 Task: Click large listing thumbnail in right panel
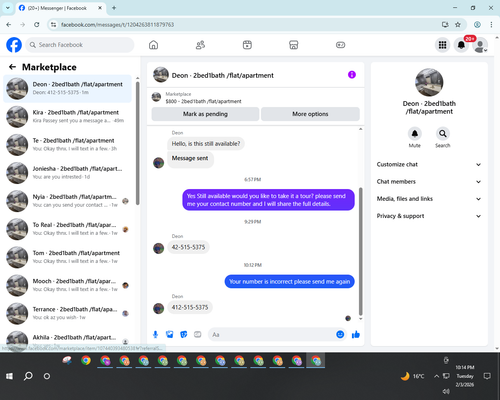[x=429, y=82]
